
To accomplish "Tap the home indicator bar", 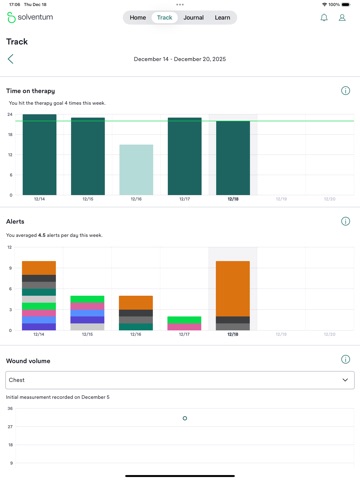I will click(180, 476).
